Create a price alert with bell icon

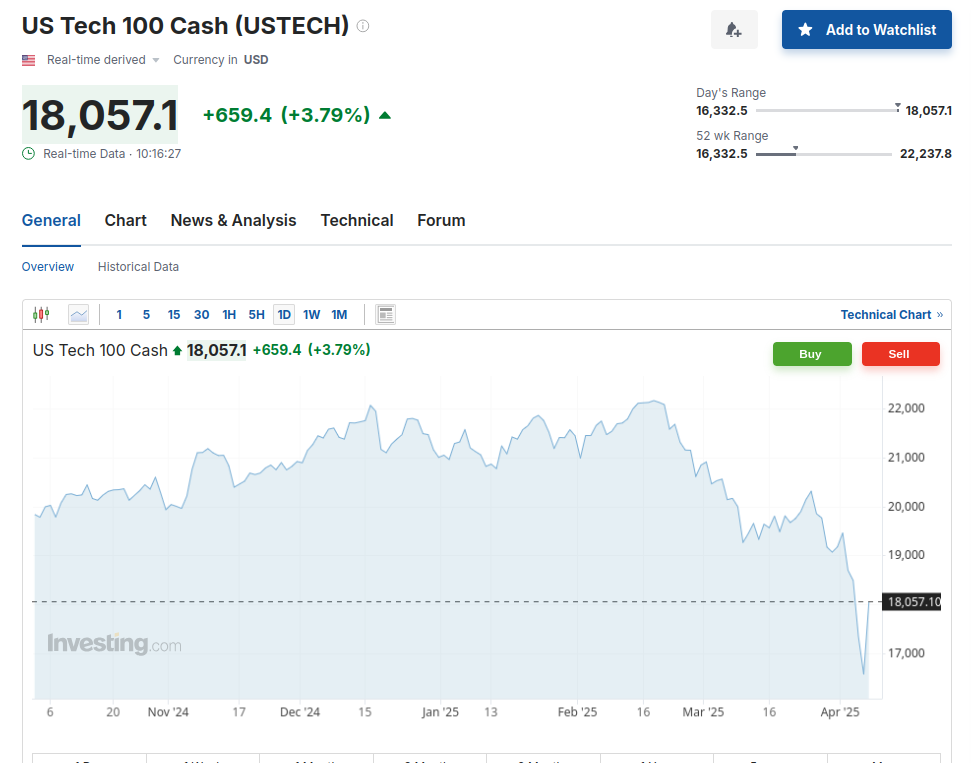click(734, 30)
